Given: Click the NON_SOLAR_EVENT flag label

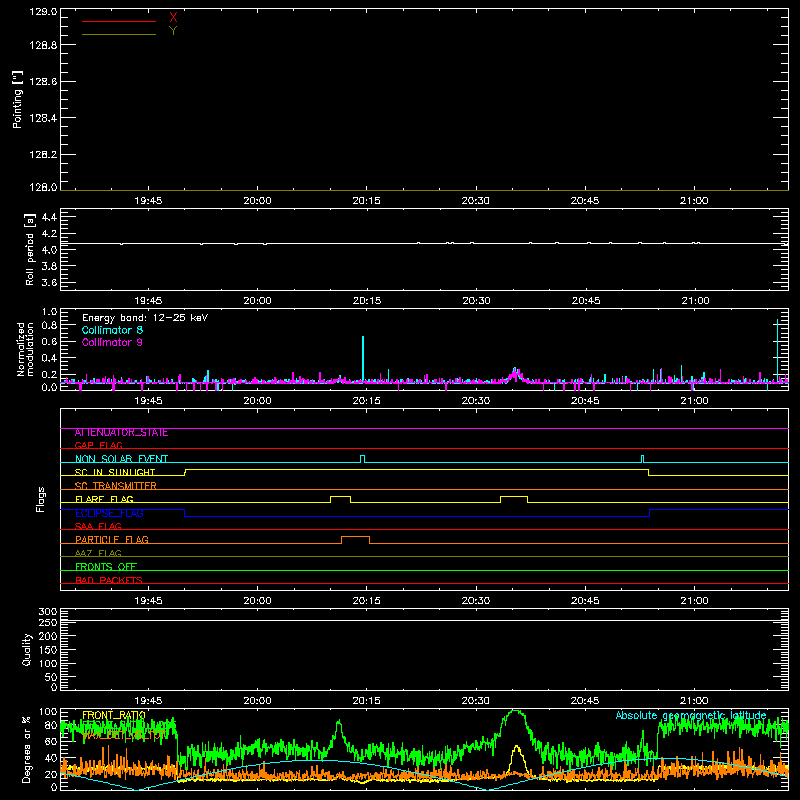Looking at the screenshot, I should click(x=121, y=459).
